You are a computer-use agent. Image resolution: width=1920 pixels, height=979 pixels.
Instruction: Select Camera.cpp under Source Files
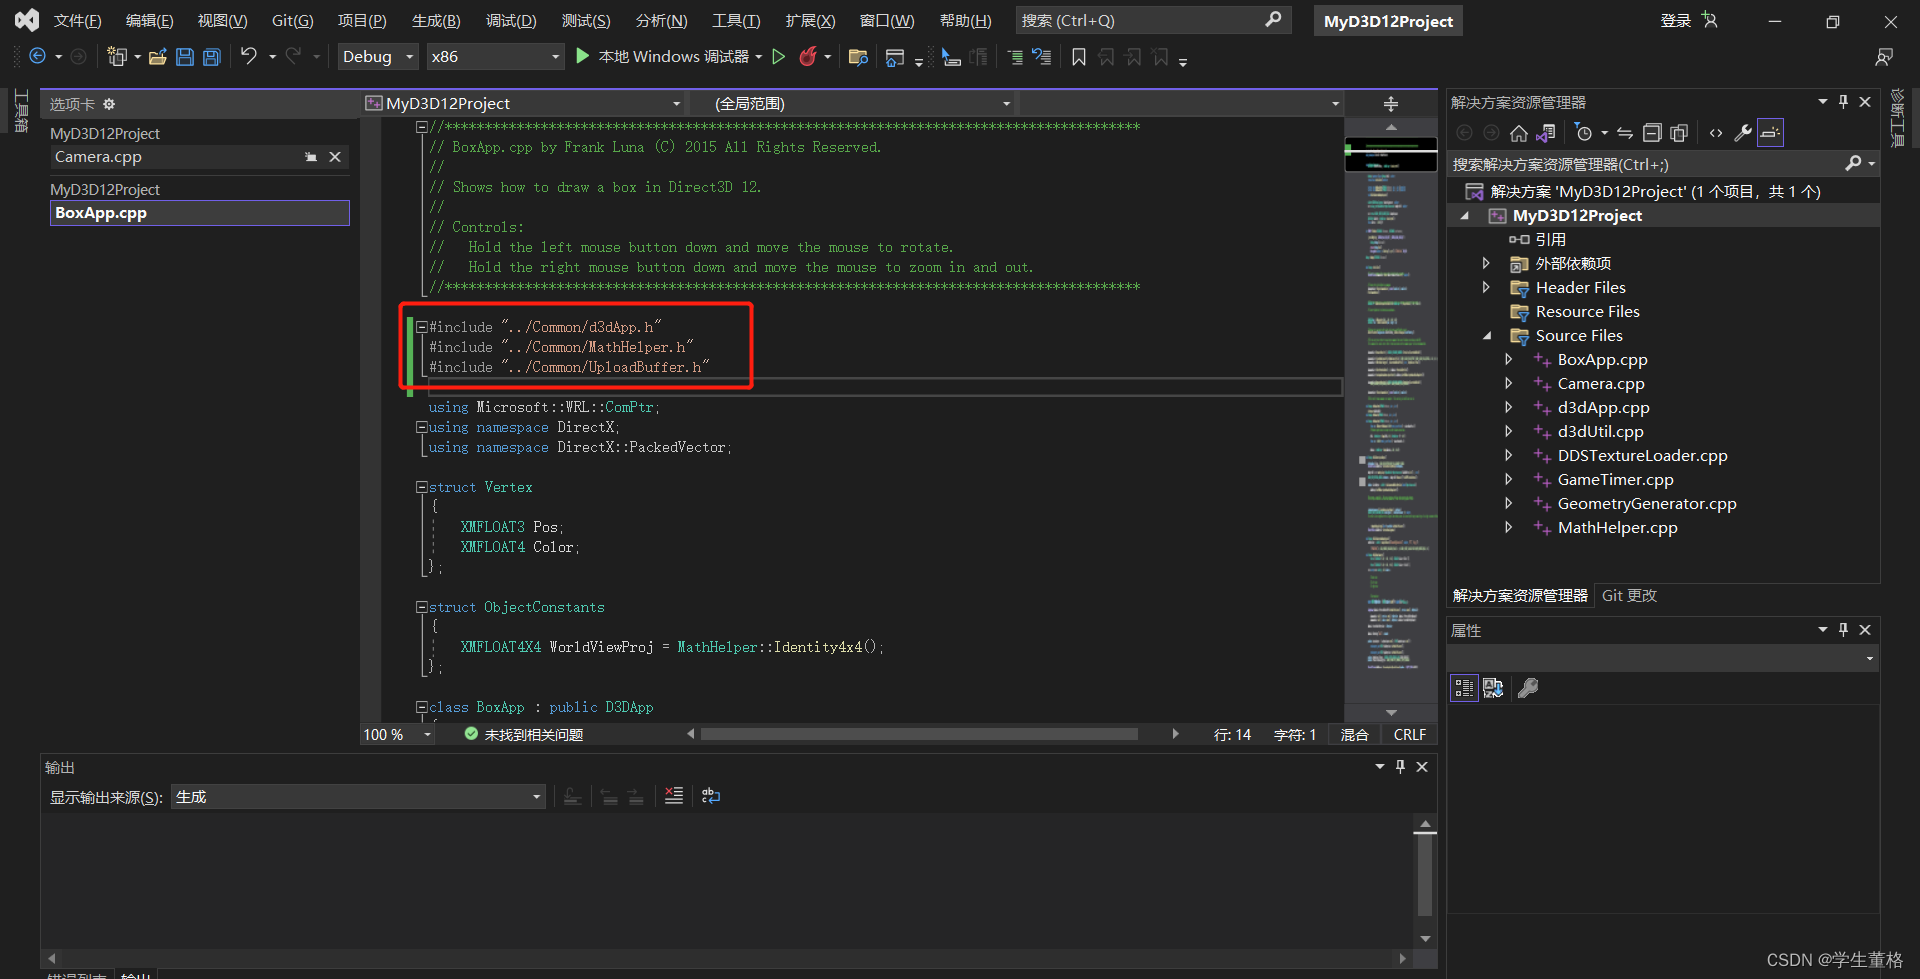(x=1601, y=383)
